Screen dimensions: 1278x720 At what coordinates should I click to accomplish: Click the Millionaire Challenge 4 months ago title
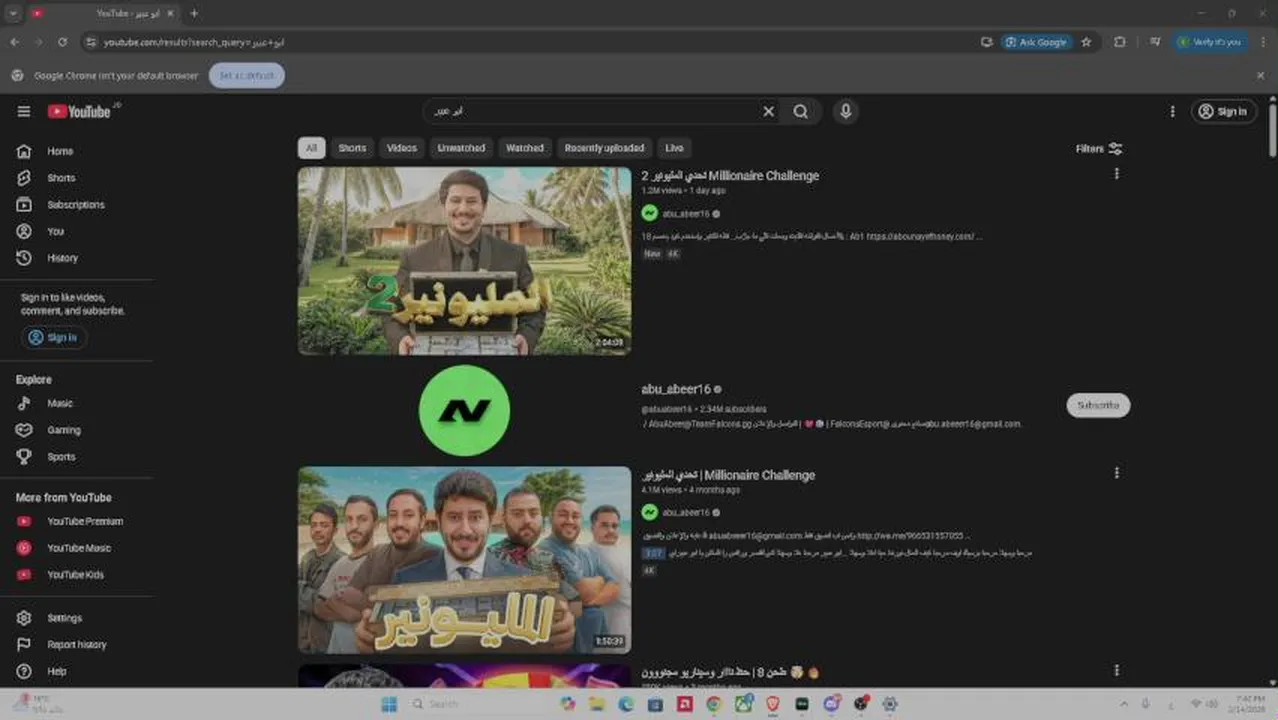tap(729, 475)
